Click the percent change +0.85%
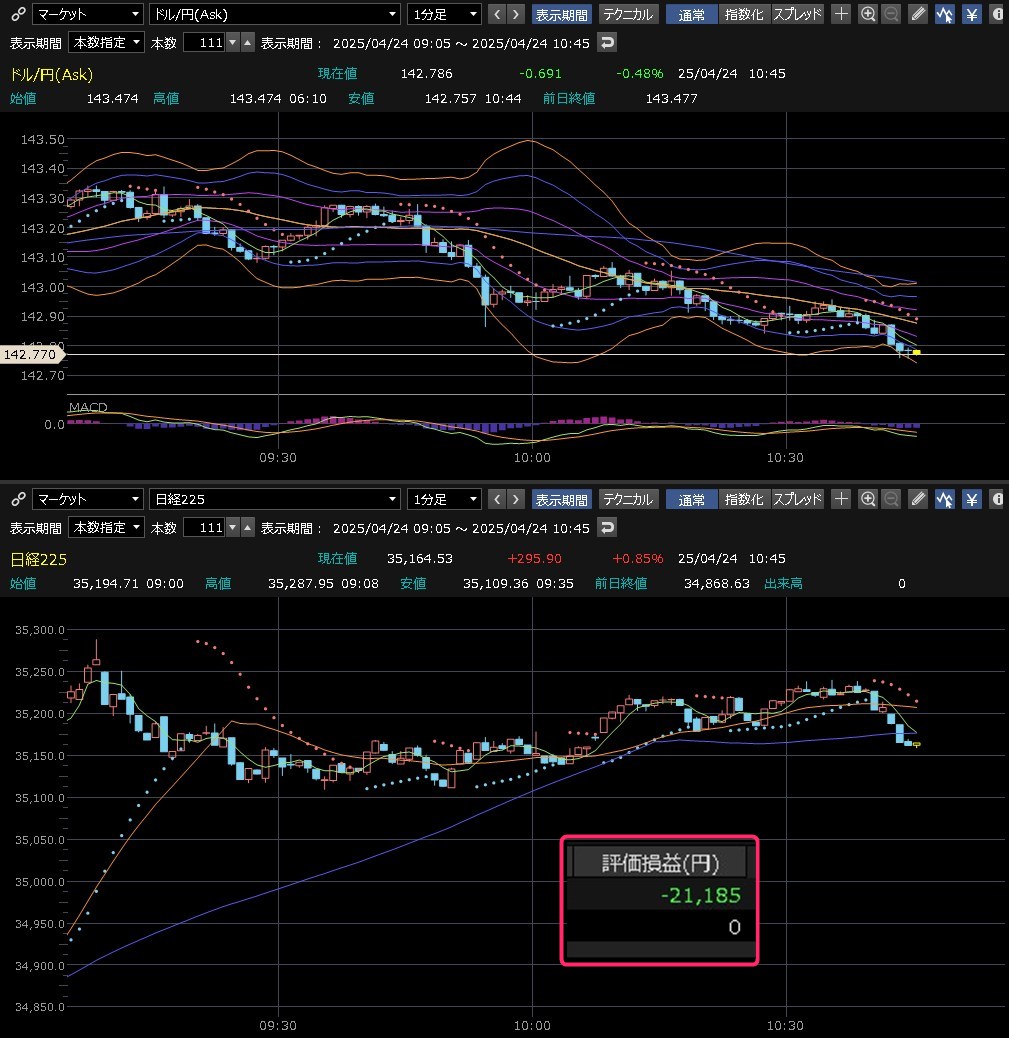The width and height of the screenshot is (1009, 1038). pos(638,558)
